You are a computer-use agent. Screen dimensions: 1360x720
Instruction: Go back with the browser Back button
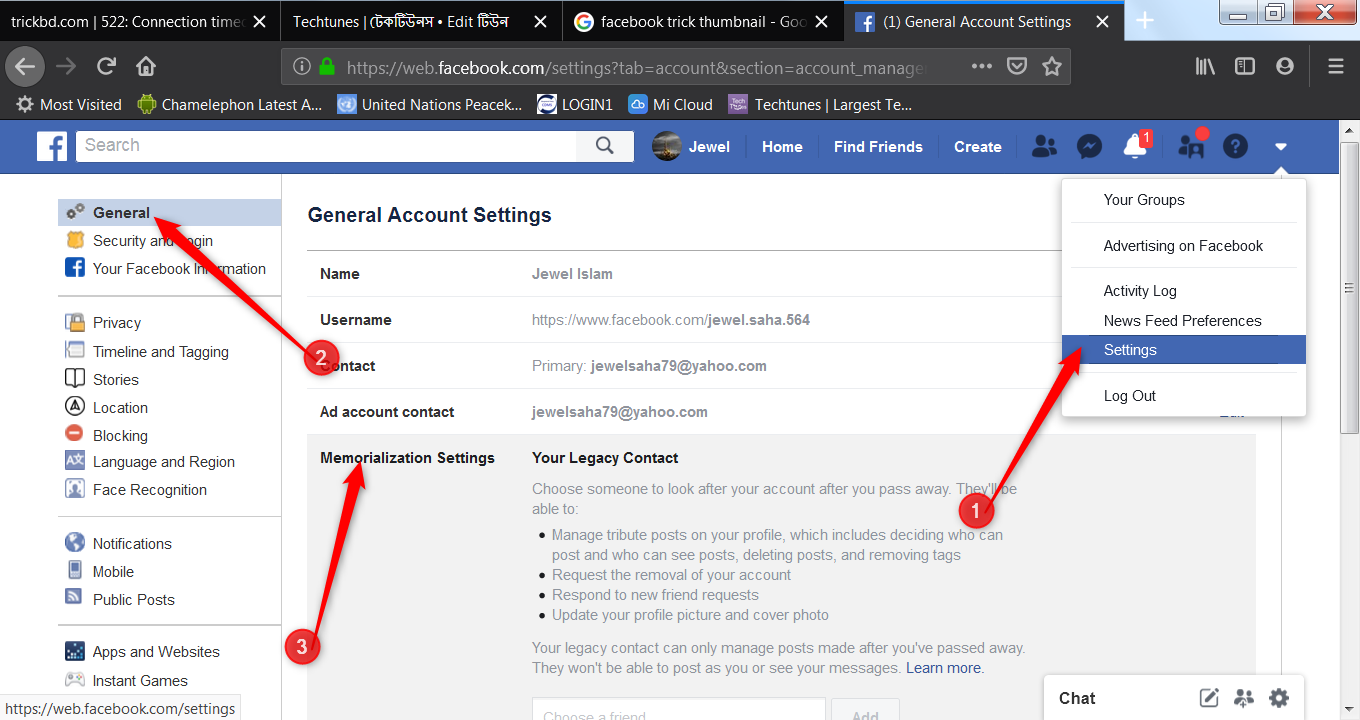point(25,66)
